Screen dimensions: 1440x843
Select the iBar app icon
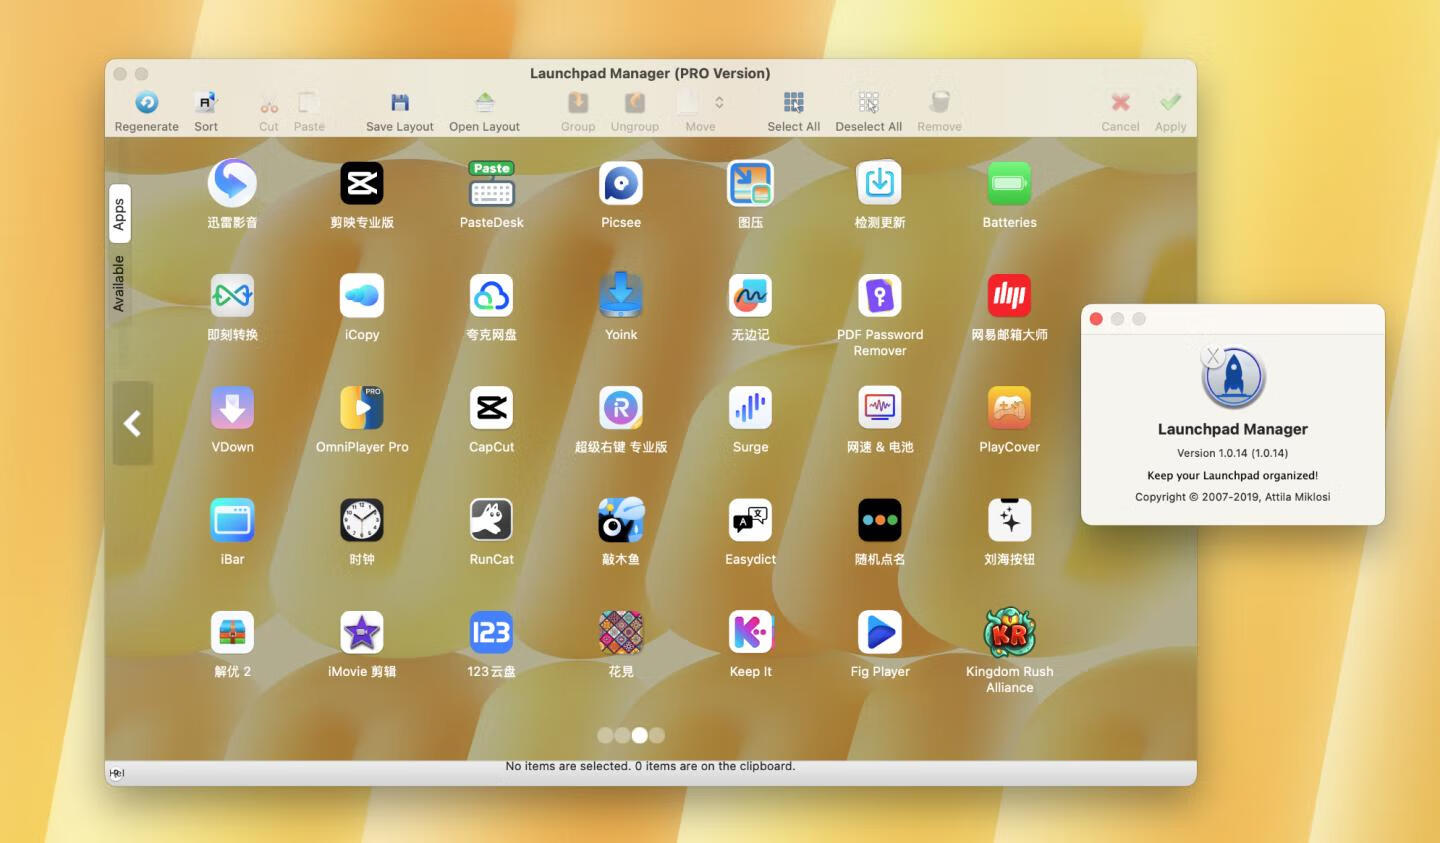point(232,520)
